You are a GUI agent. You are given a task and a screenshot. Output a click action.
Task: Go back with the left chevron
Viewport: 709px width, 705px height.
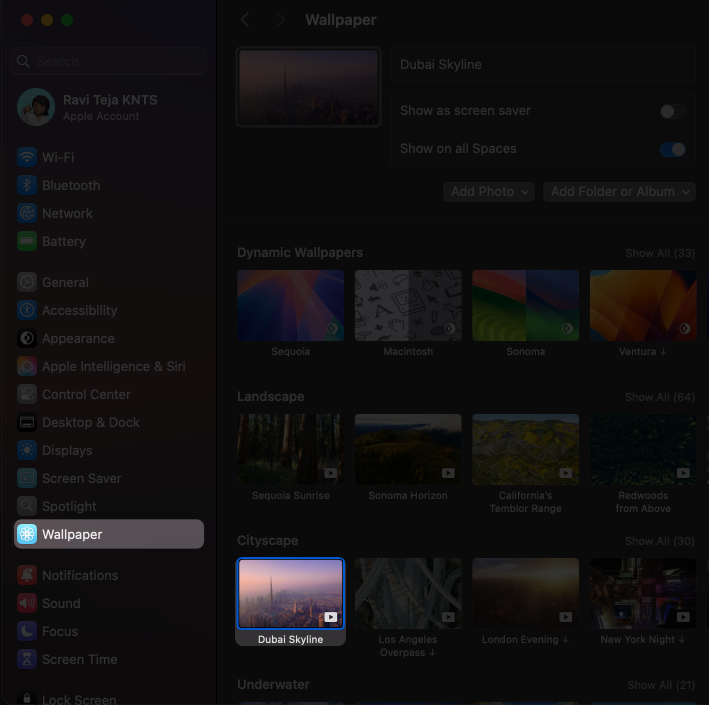(245, 20)
